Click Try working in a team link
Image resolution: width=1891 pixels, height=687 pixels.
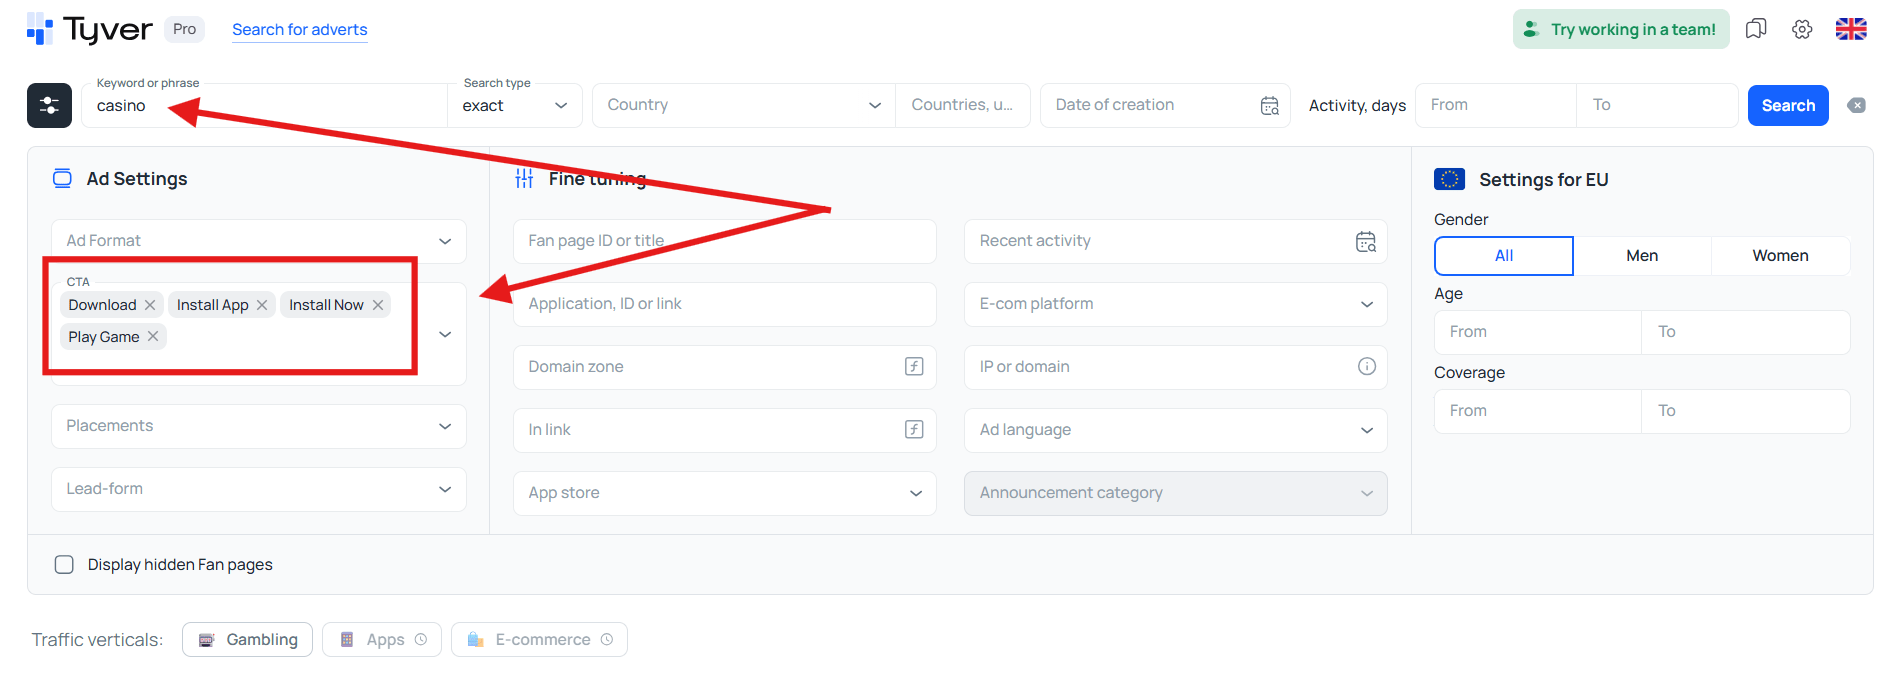point(1621,29)
